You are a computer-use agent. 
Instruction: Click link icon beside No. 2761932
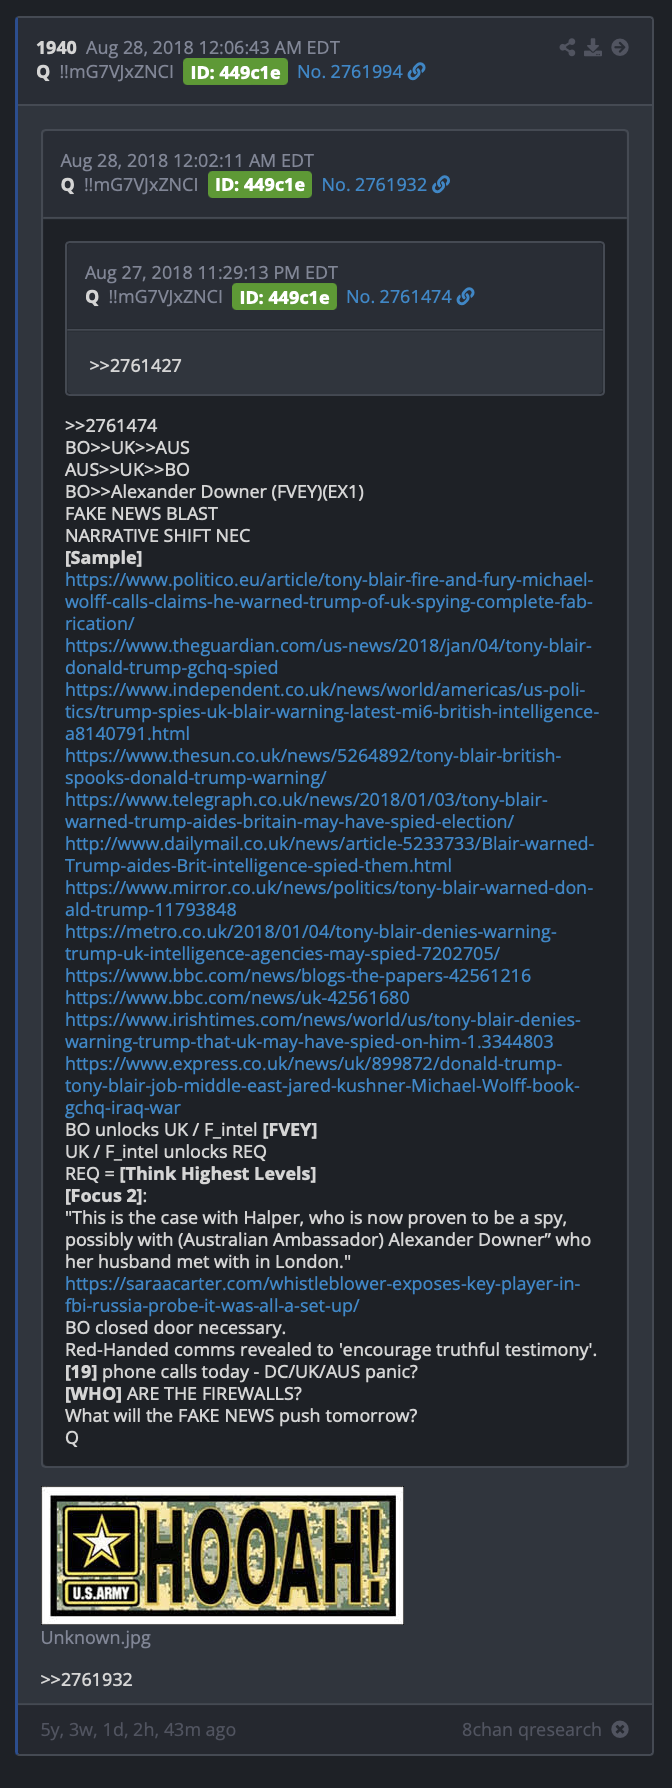click(x=441, y=184)
